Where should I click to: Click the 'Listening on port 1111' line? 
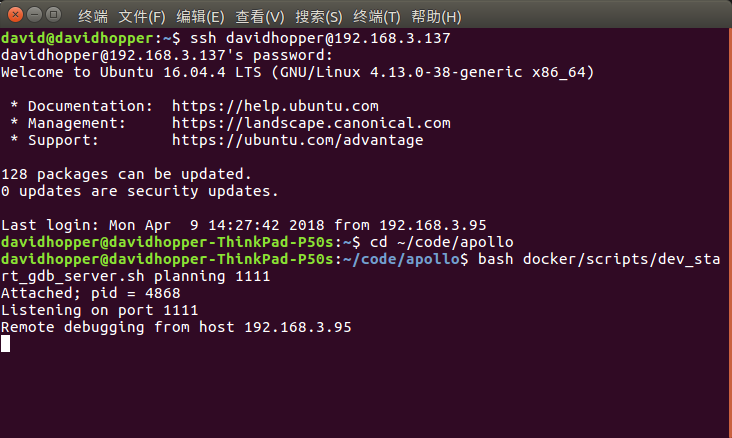click(x=99, y=310)
